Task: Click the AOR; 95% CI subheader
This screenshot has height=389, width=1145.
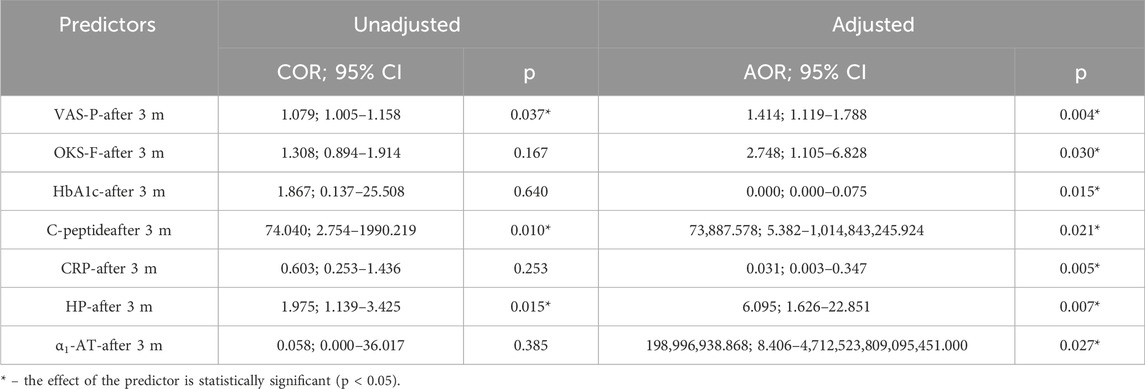Action: (x=805, y=74)
